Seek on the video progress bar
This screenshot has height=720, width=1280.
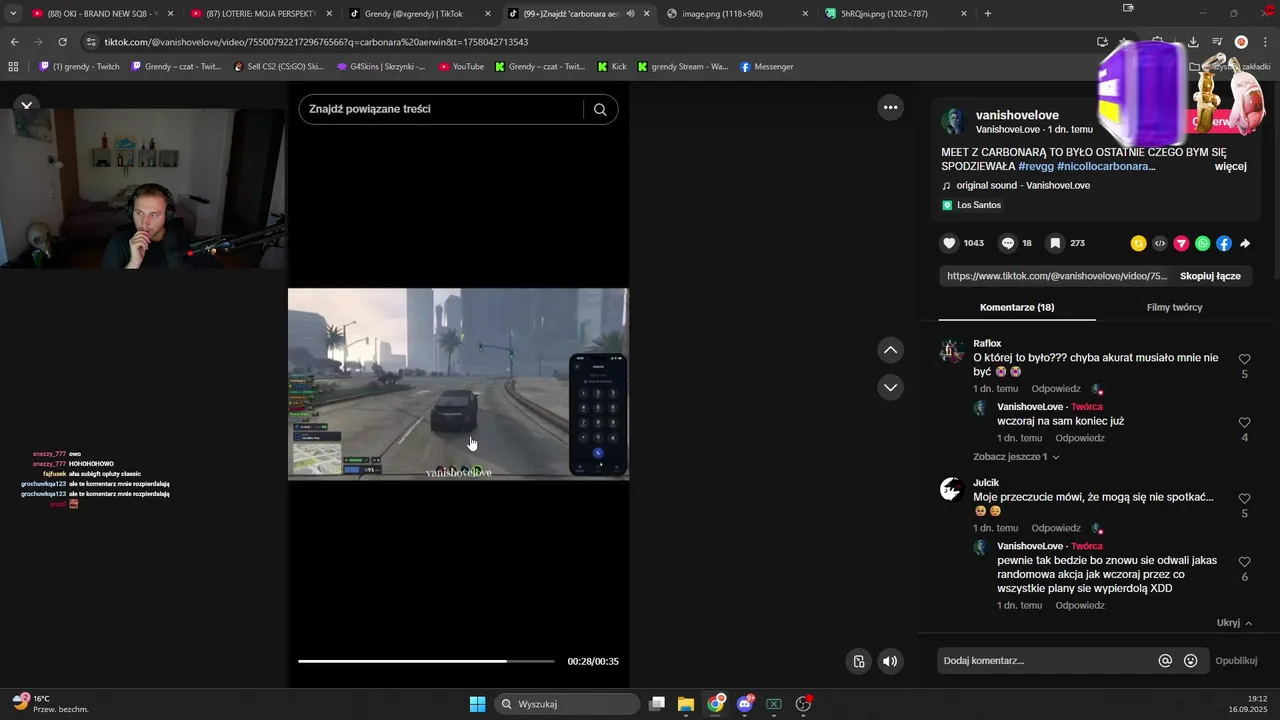(x=426, y=661)
